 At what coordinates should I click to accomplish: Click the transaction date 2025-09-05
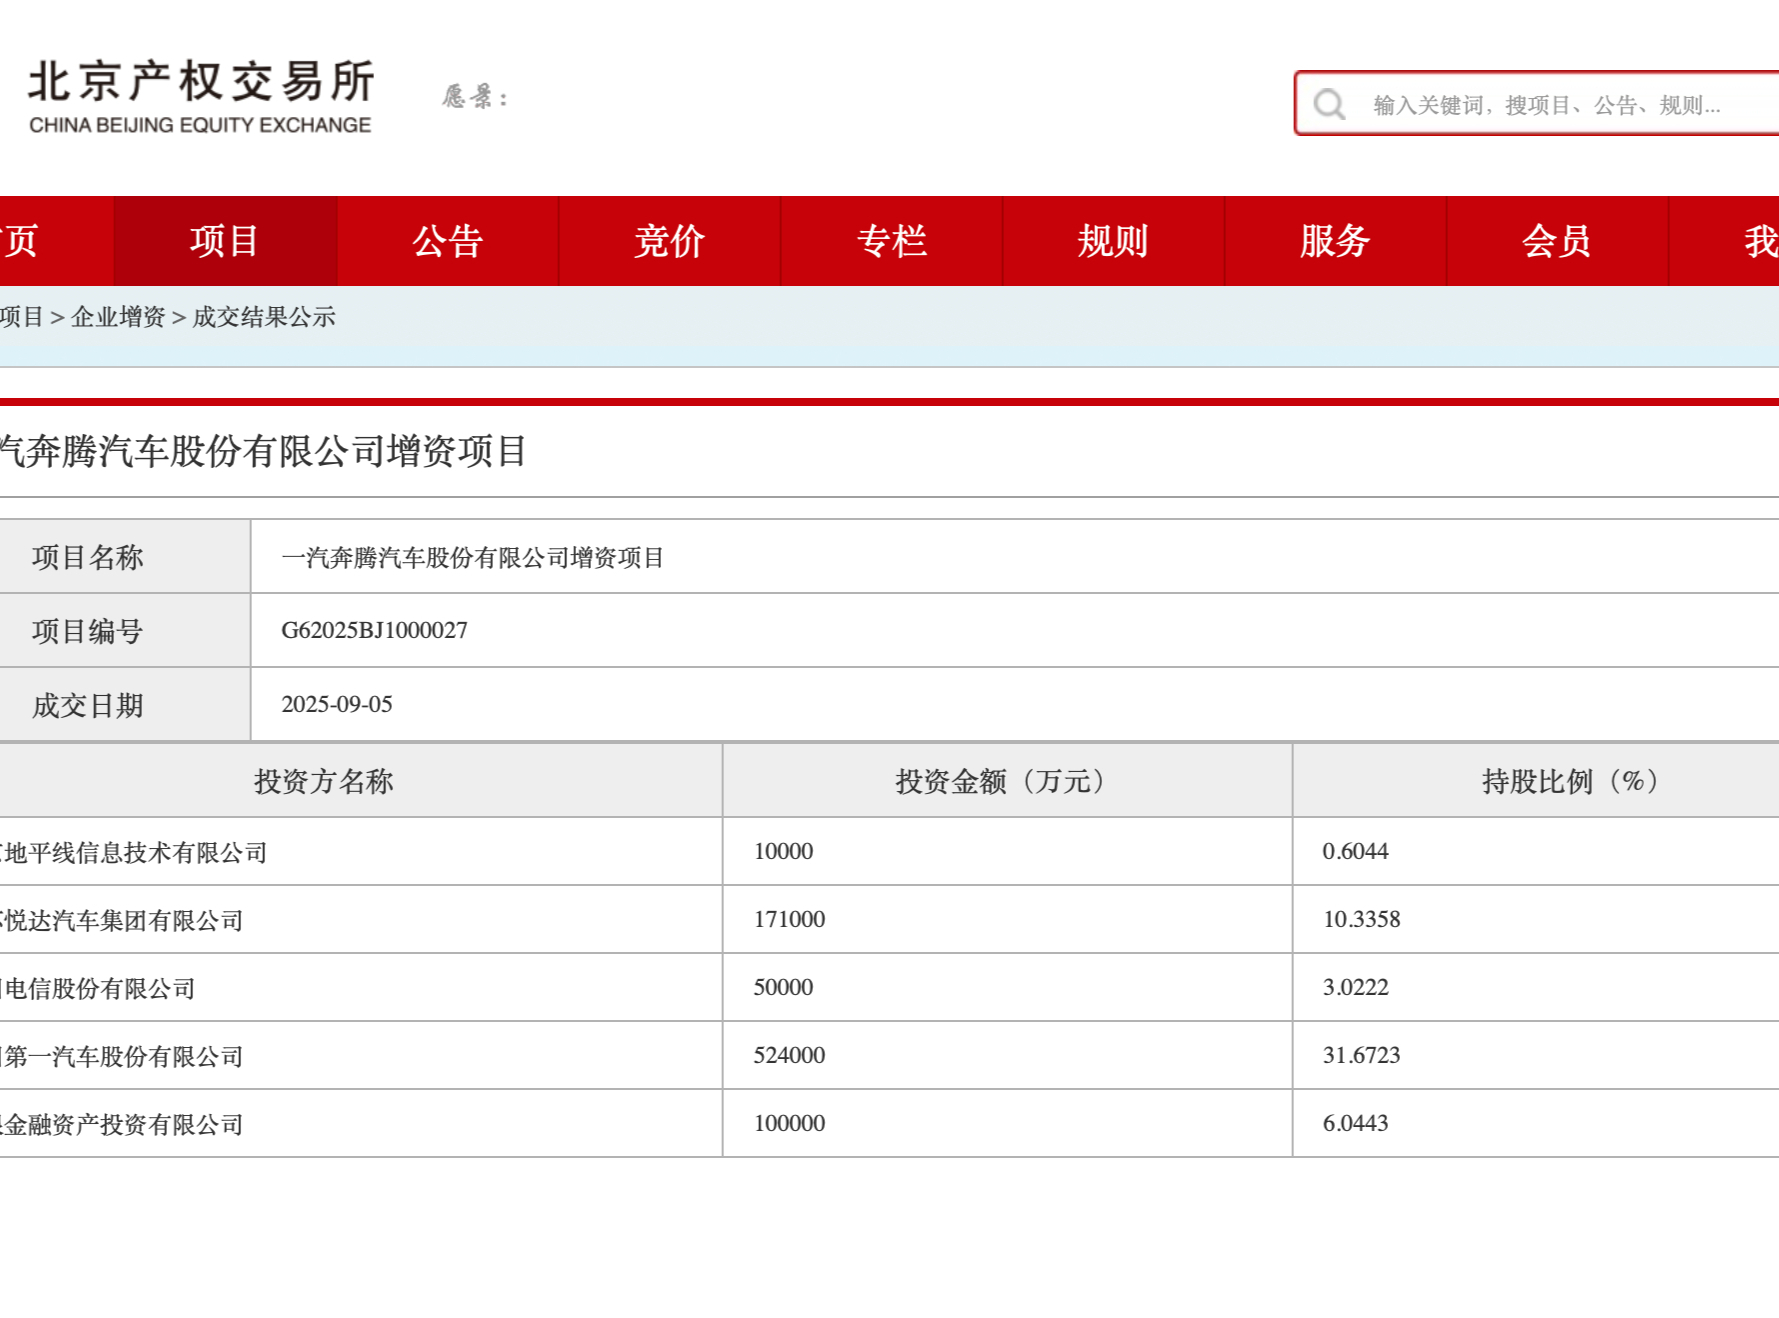click(337, 704)
